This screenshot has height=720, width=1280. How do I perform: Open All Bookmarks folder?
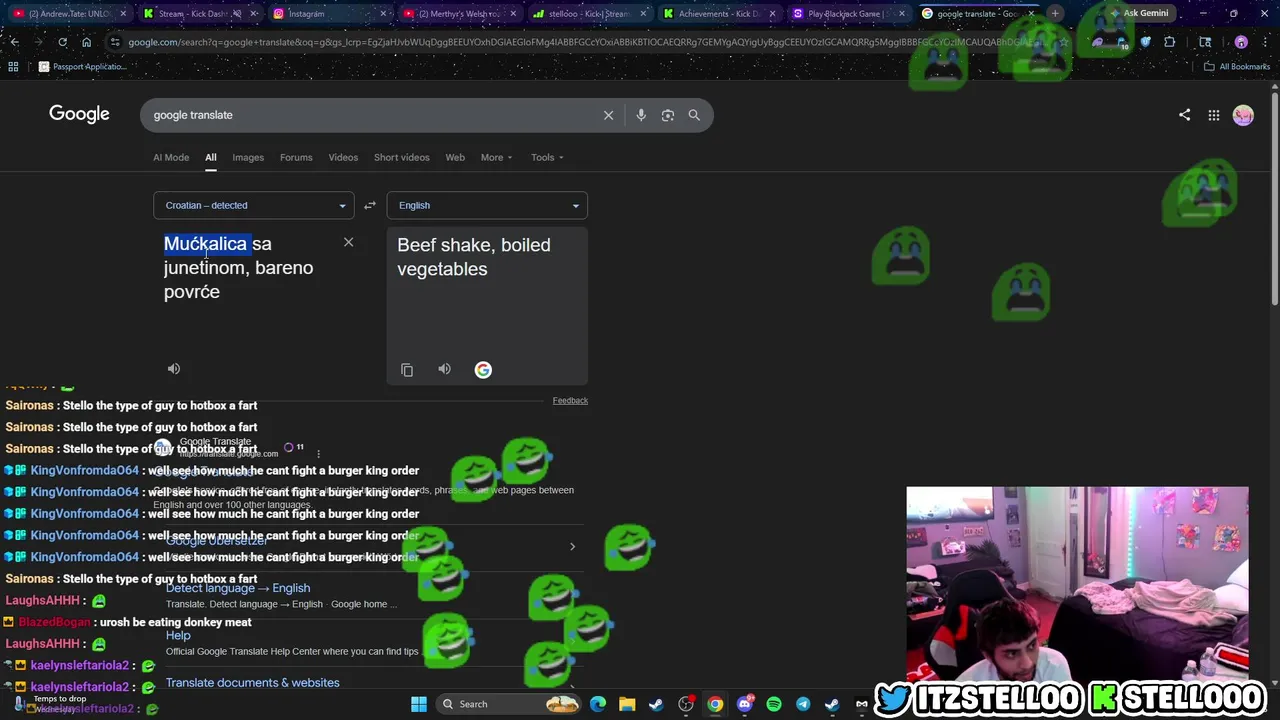pos(1237,66)
